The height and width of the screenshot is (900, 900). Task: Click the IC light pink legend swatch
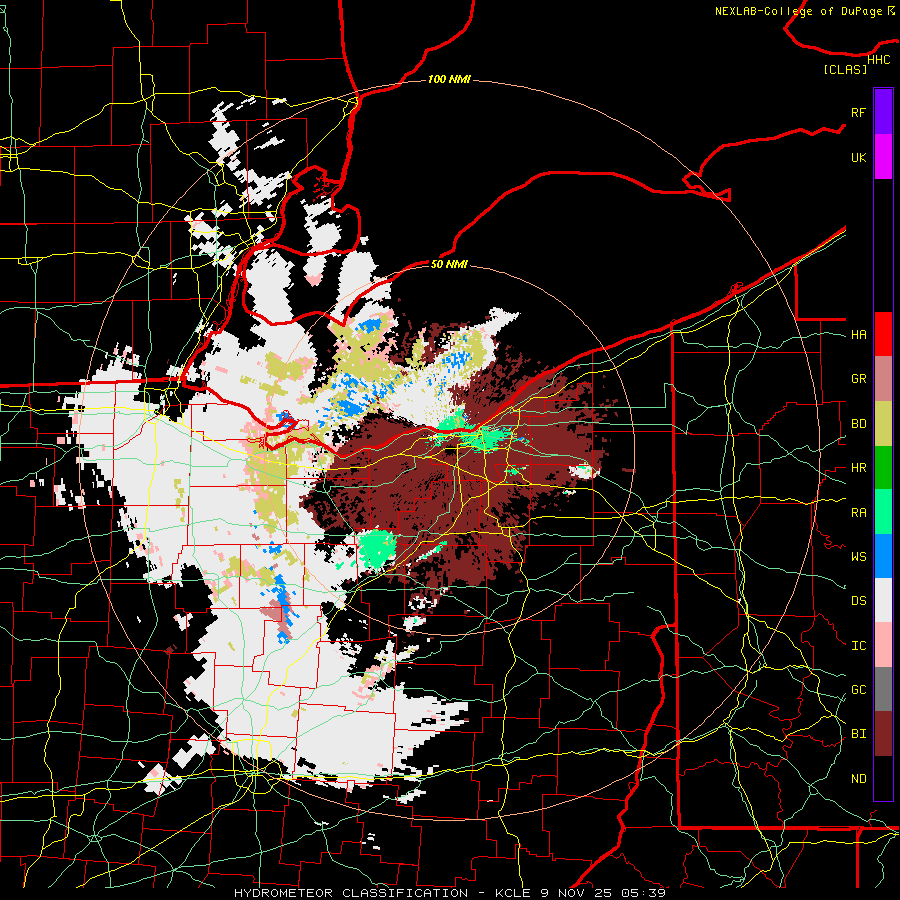[x=883, y=645]
